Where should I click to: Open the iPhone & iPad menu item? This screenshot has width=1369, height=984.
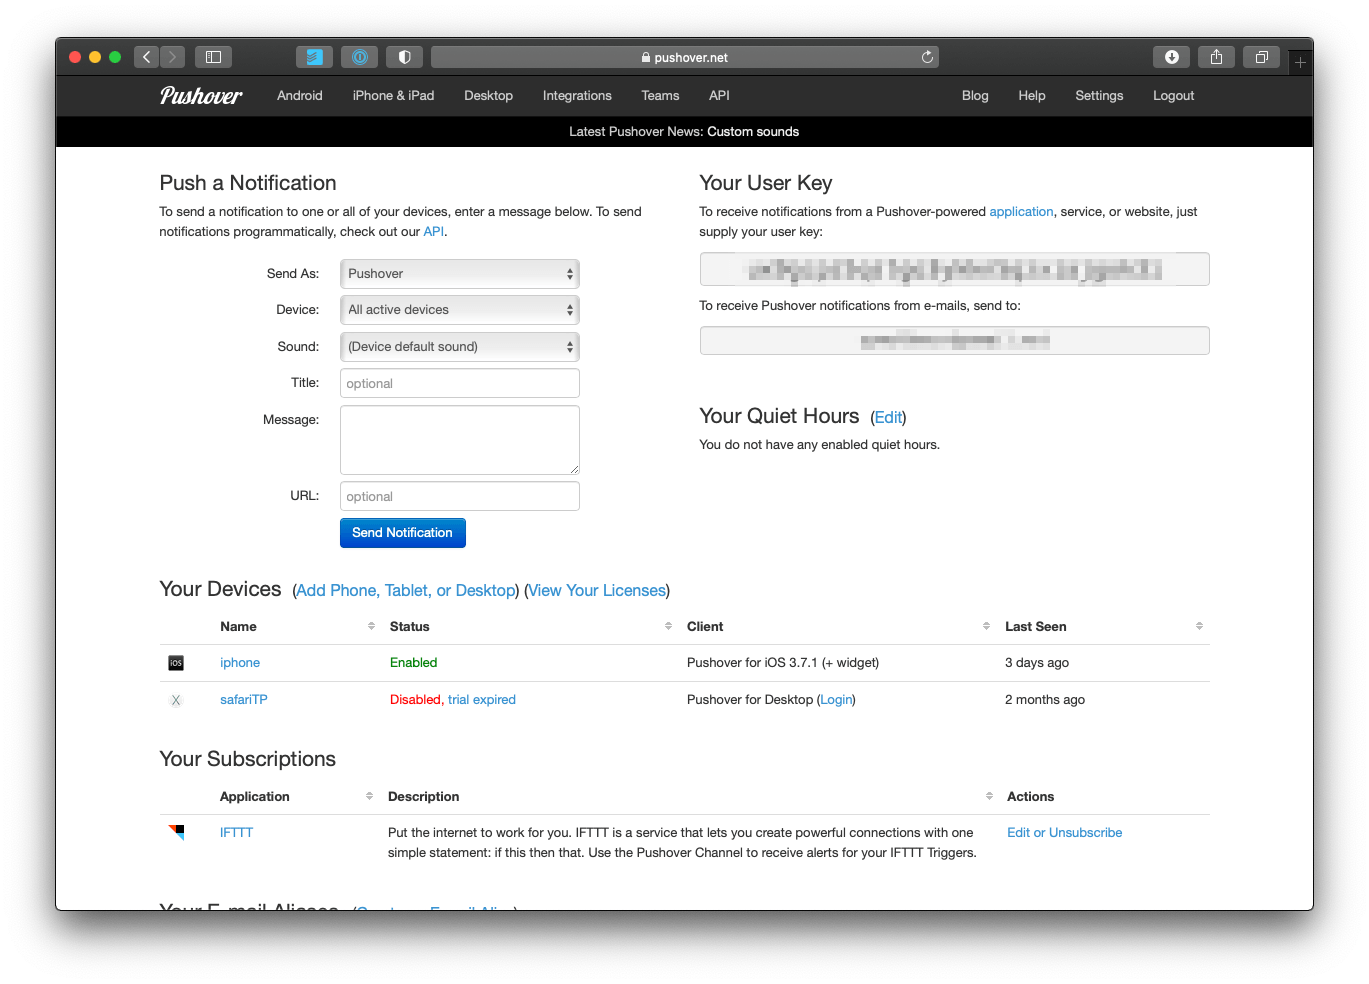pyautogui.click(x=393, y=96)
